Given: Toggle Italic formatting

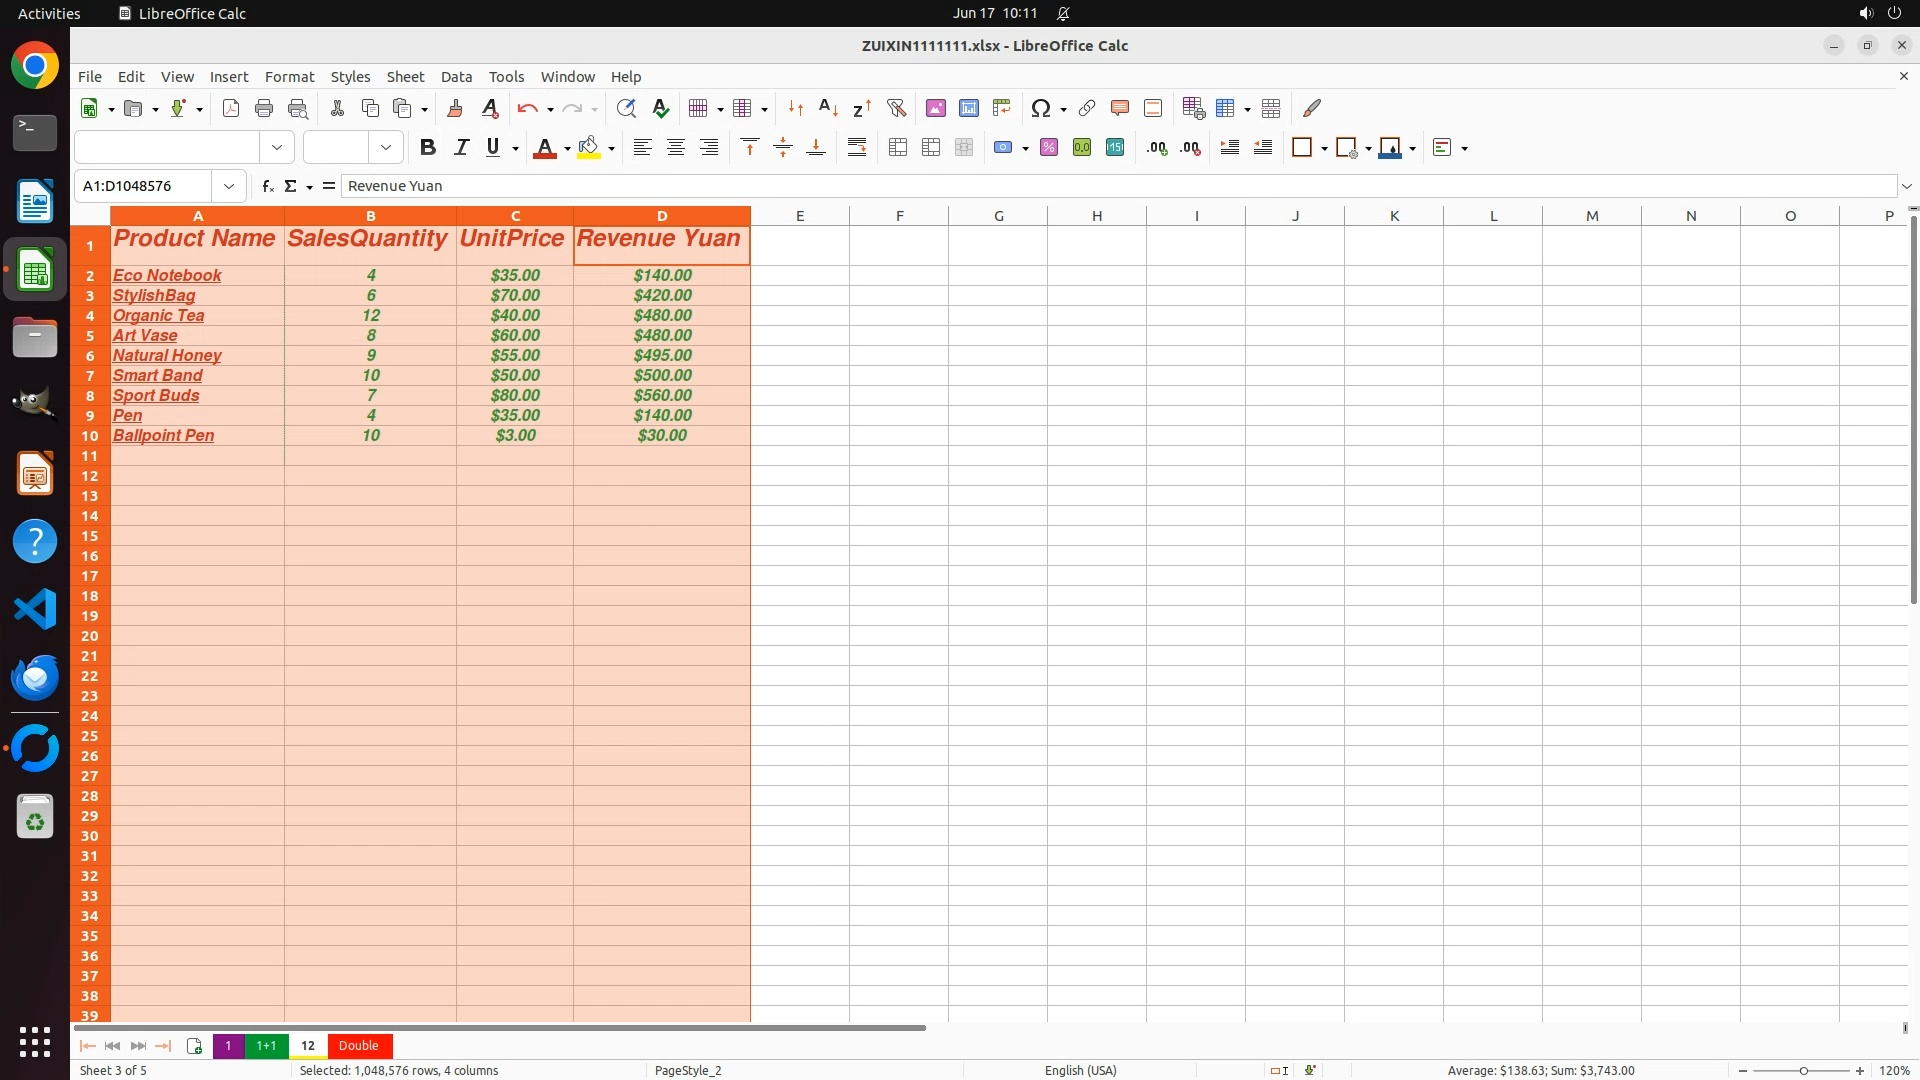Looking at the screenshot, I should [461, 148].
